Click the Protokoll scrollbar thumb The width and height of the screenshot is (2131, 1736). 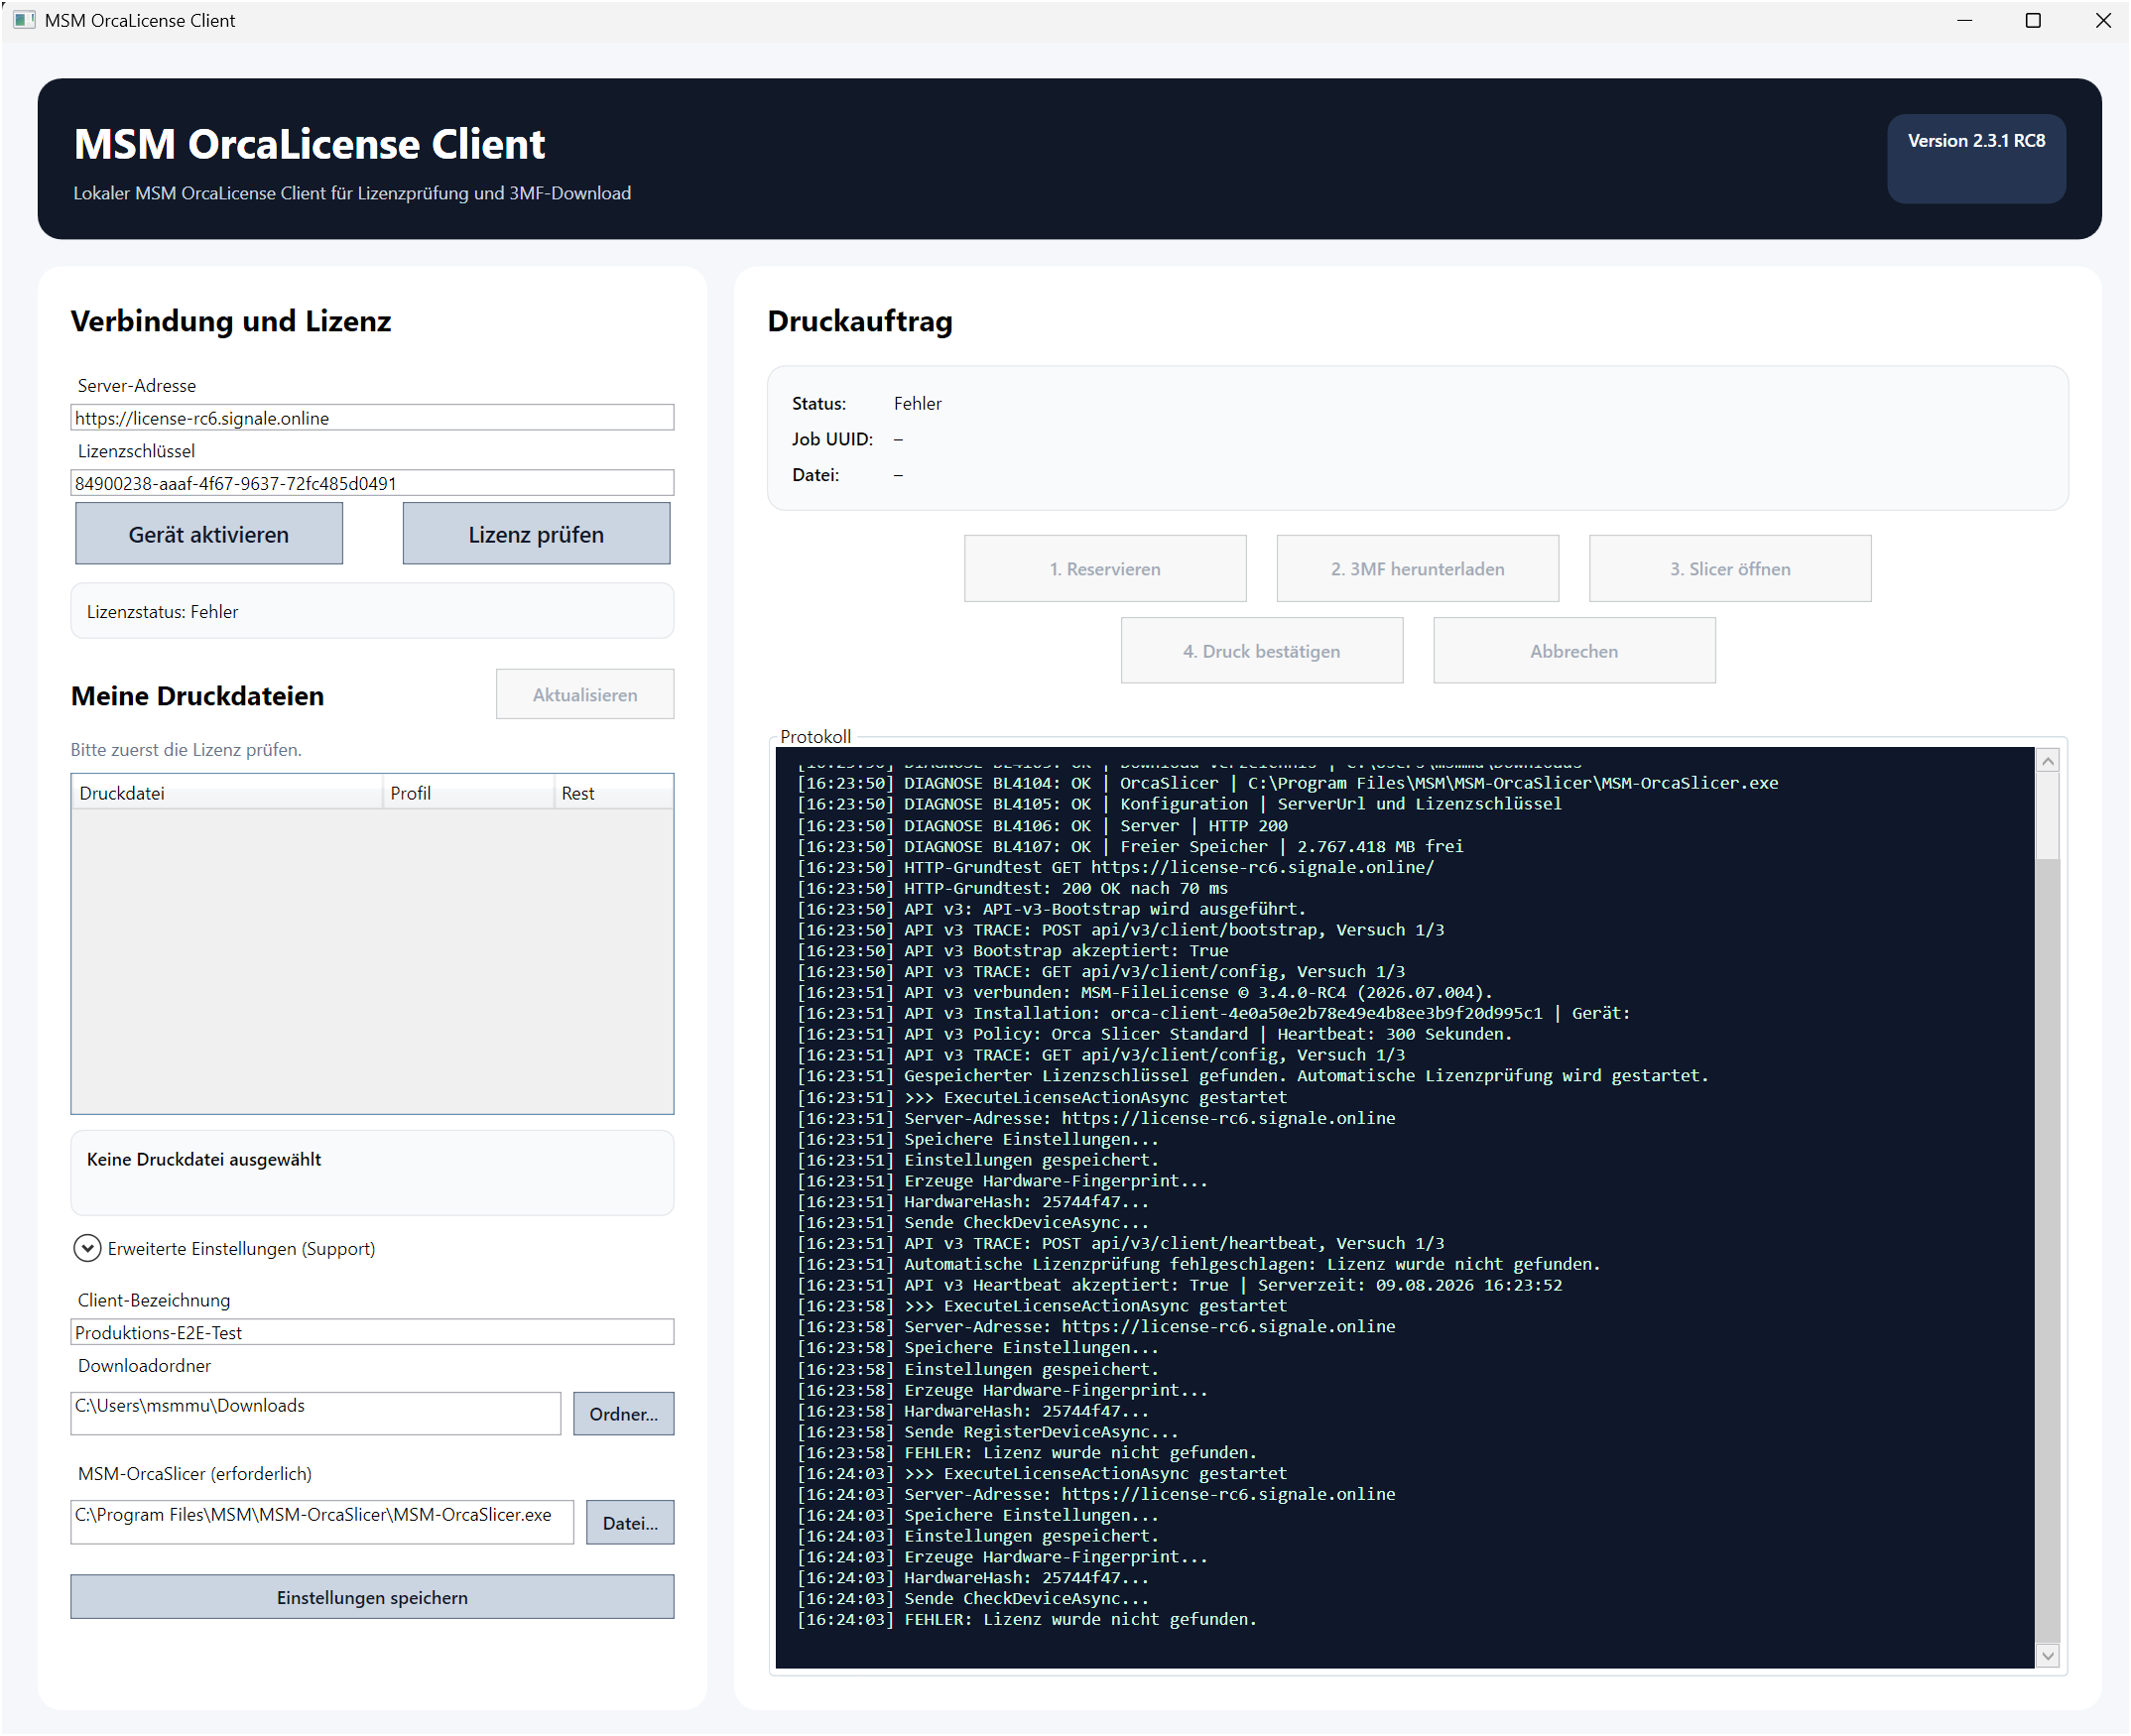[2047, 1250]
